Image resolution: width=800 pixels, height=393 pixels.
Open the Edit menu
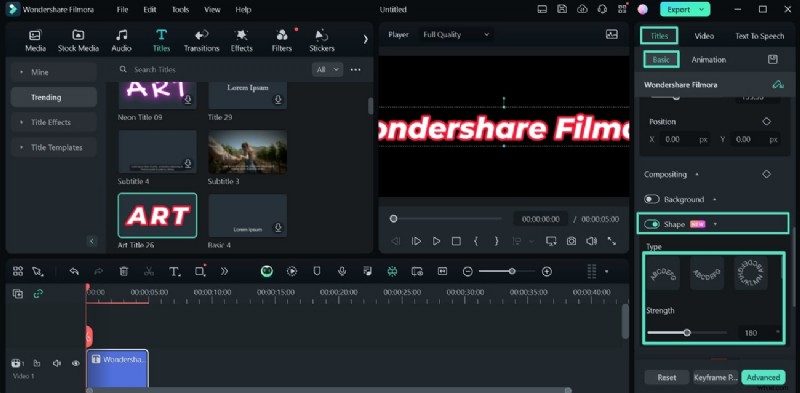(150, 10)
